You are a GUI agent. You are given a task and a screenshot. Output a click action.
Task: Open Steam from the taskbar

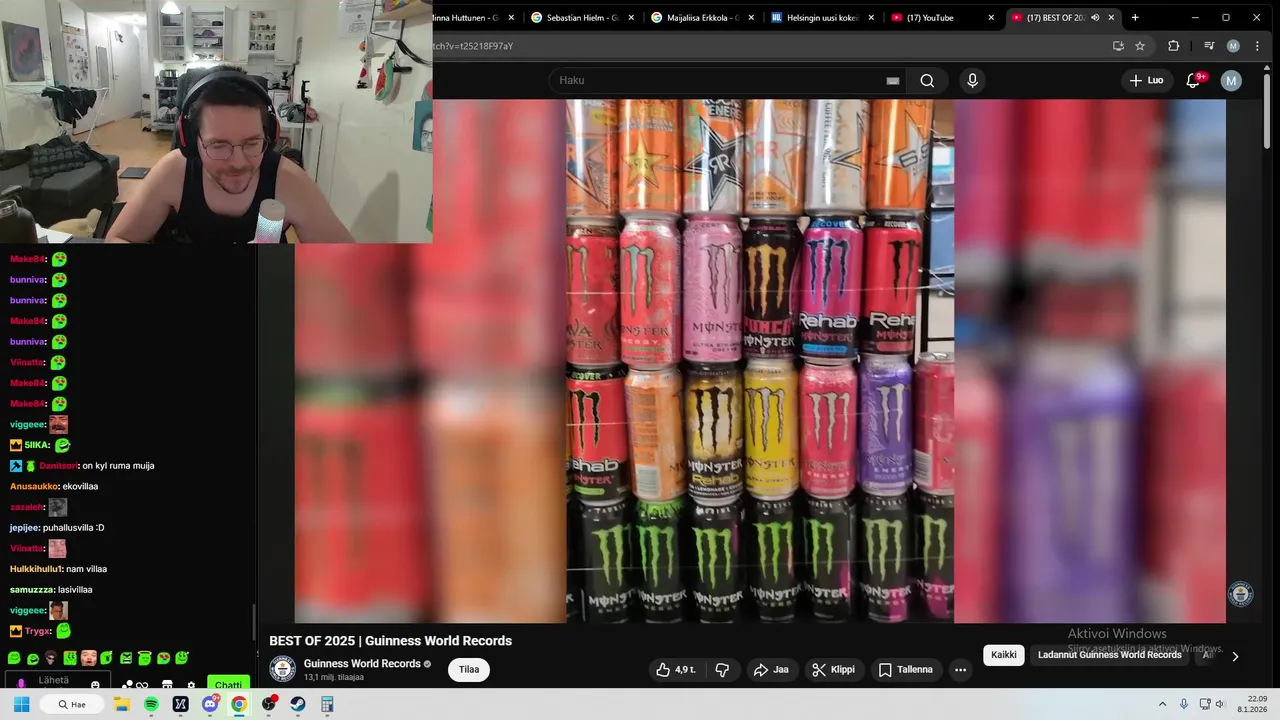[x=298, y=705]
